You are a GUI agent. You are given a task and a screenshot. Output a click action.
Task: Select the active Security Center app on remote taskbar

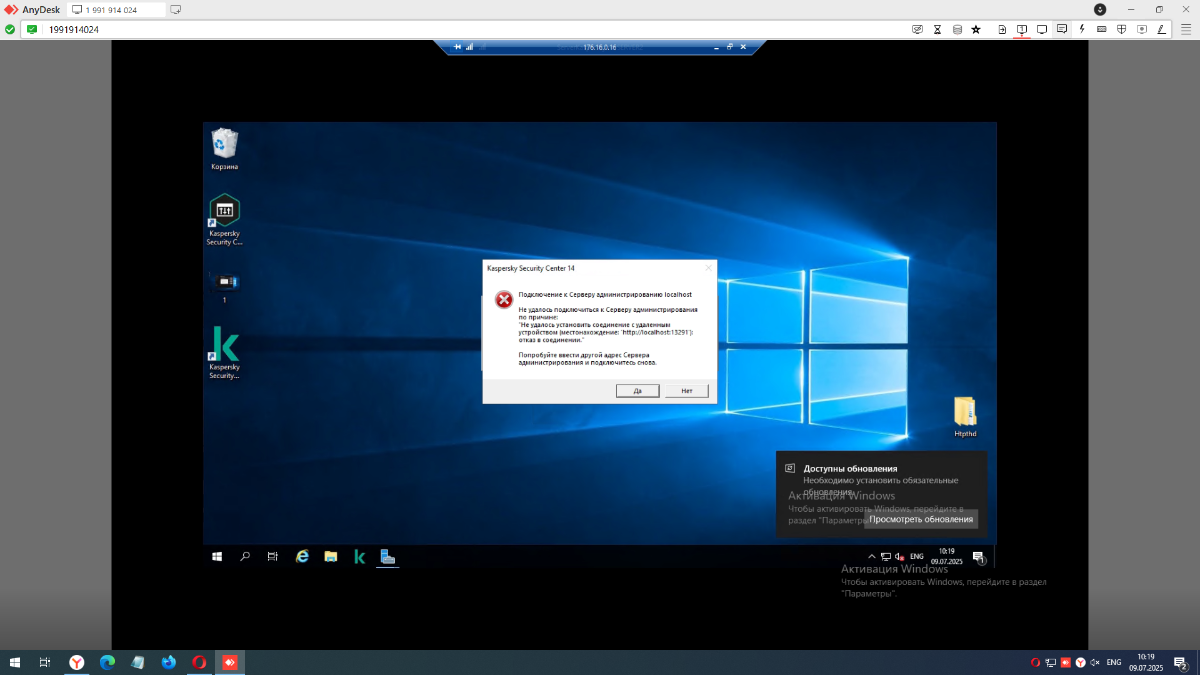click(x=387, y=557)
